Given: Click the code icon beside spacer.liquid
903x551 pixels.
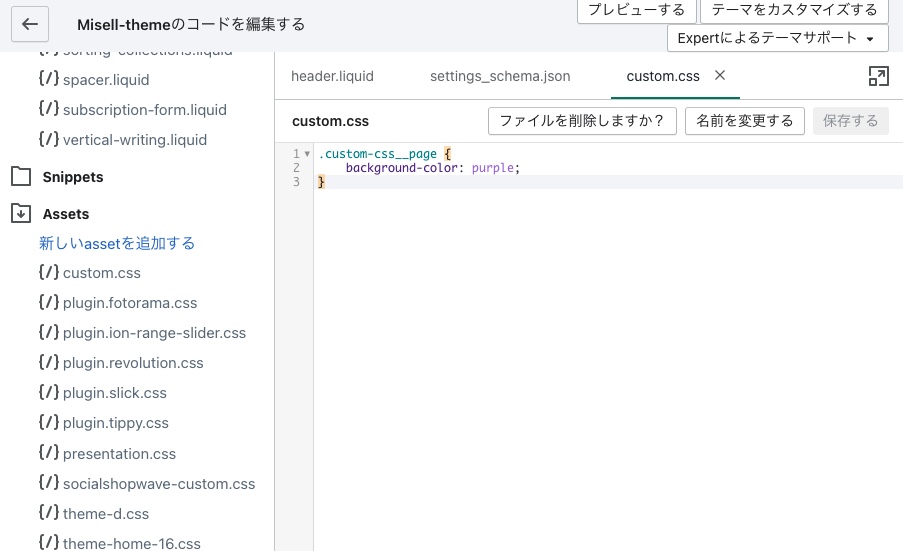Looking at the screenshot, I should pos(49,78).
